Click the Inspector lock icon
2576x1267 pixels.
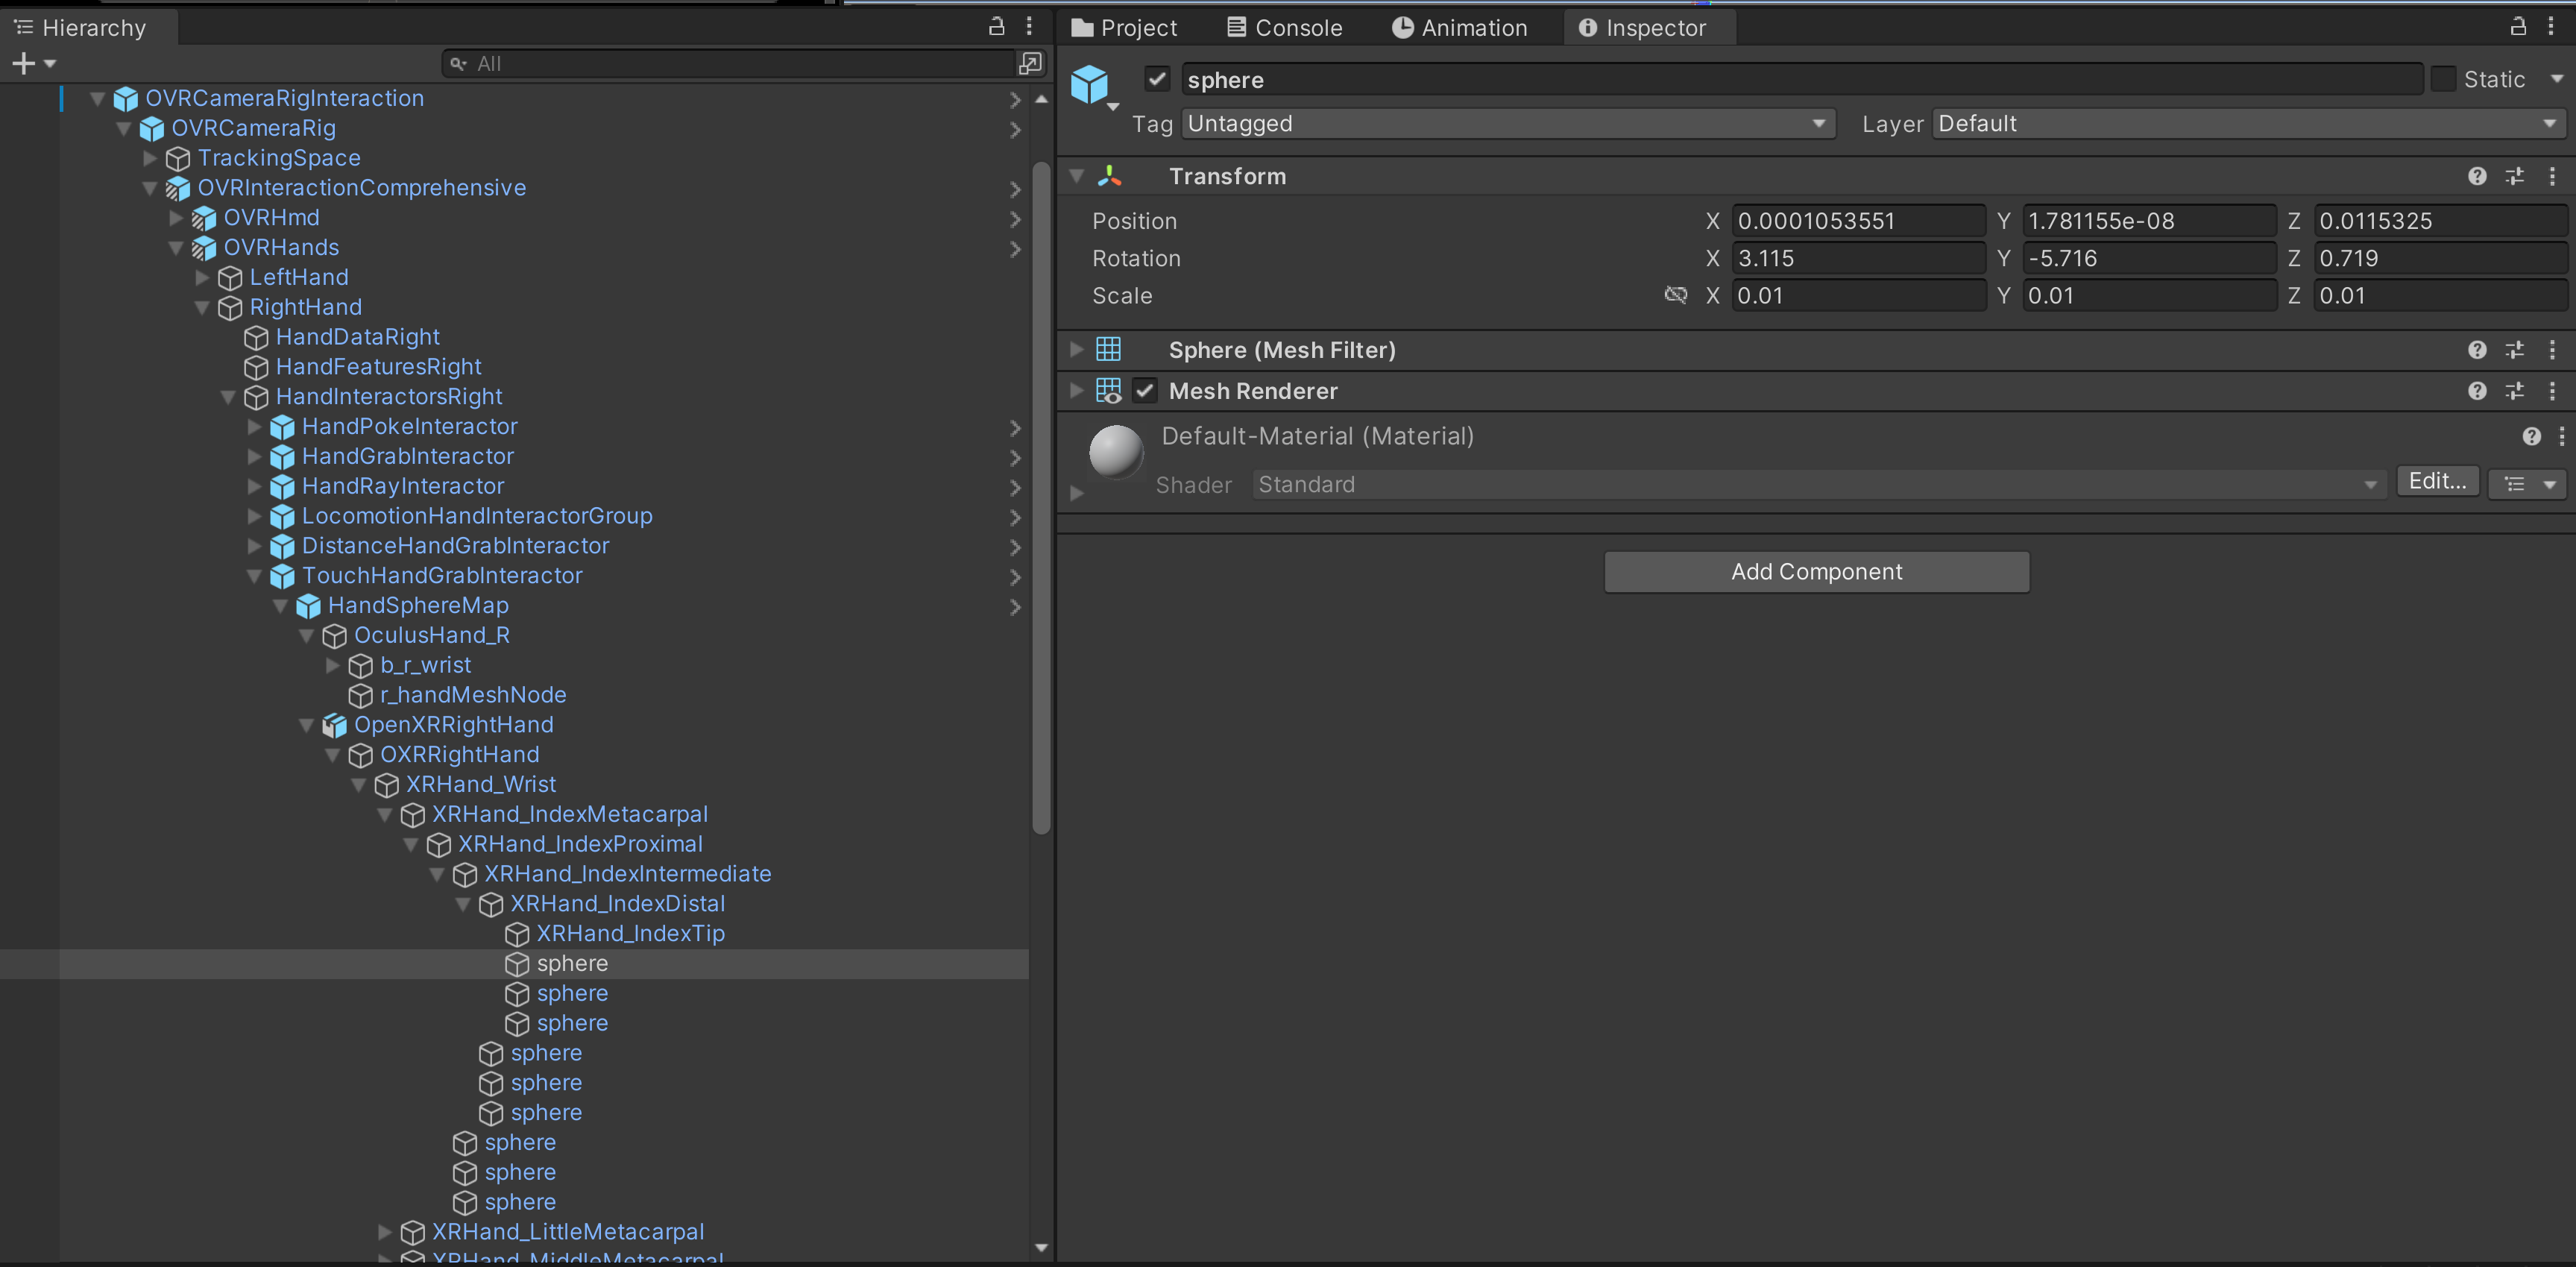pyautogui.click(x=2519, y=27)
